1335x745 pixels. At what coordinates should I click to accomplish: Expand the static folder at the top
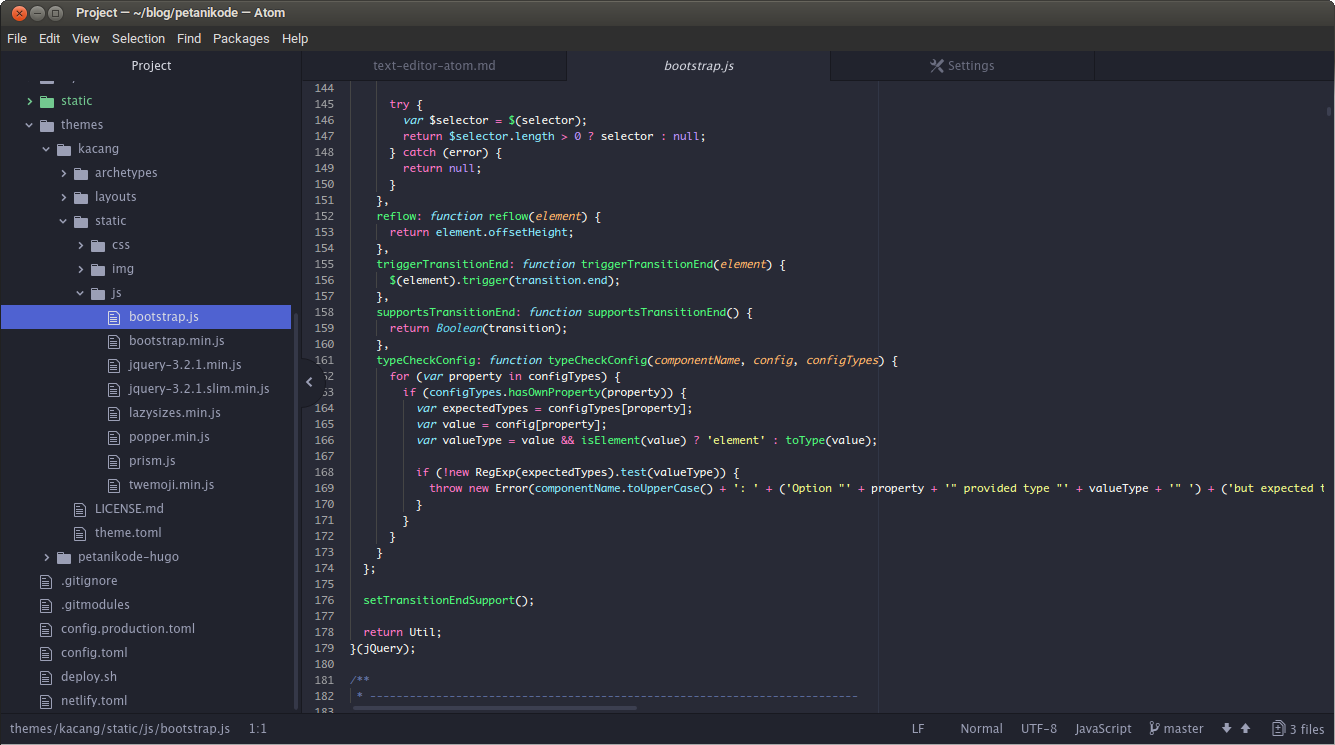30,101
